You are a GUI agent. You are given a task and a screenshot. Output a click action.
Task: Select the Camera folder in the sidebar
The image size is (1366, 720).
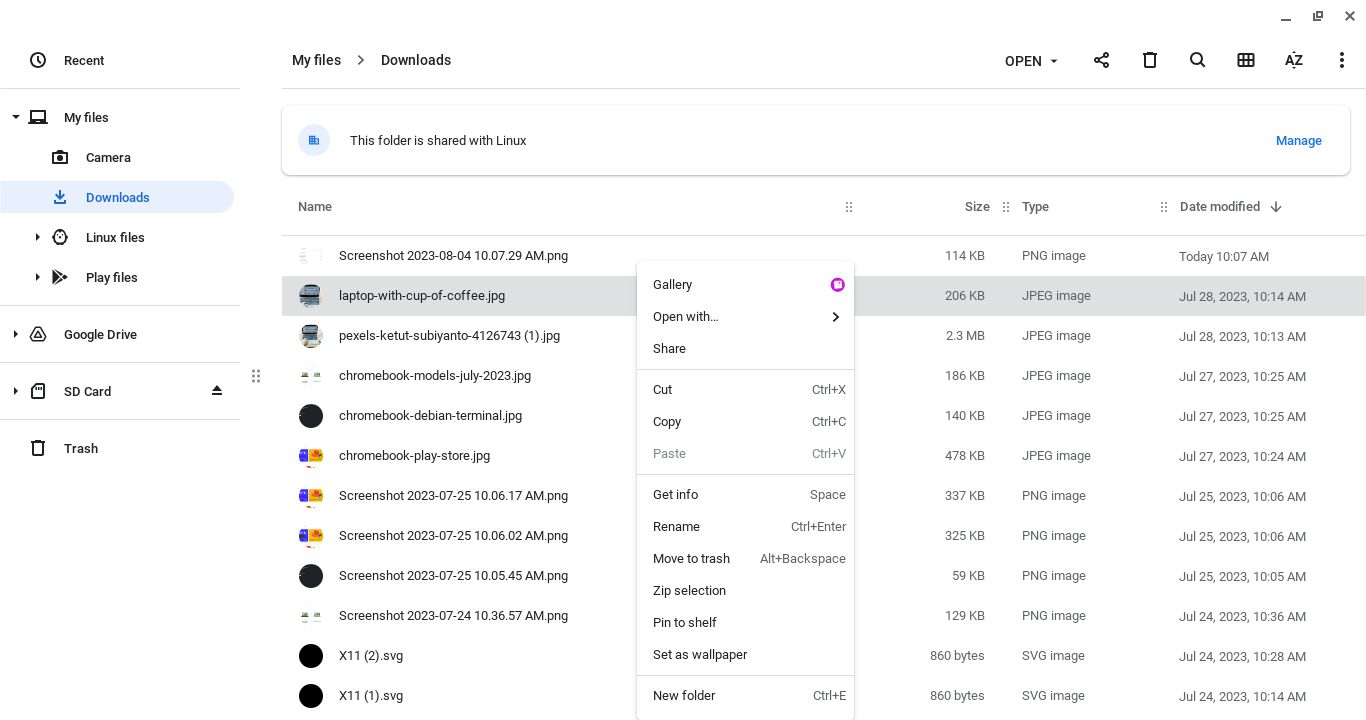pyautogui.click(x=107, y=157)
